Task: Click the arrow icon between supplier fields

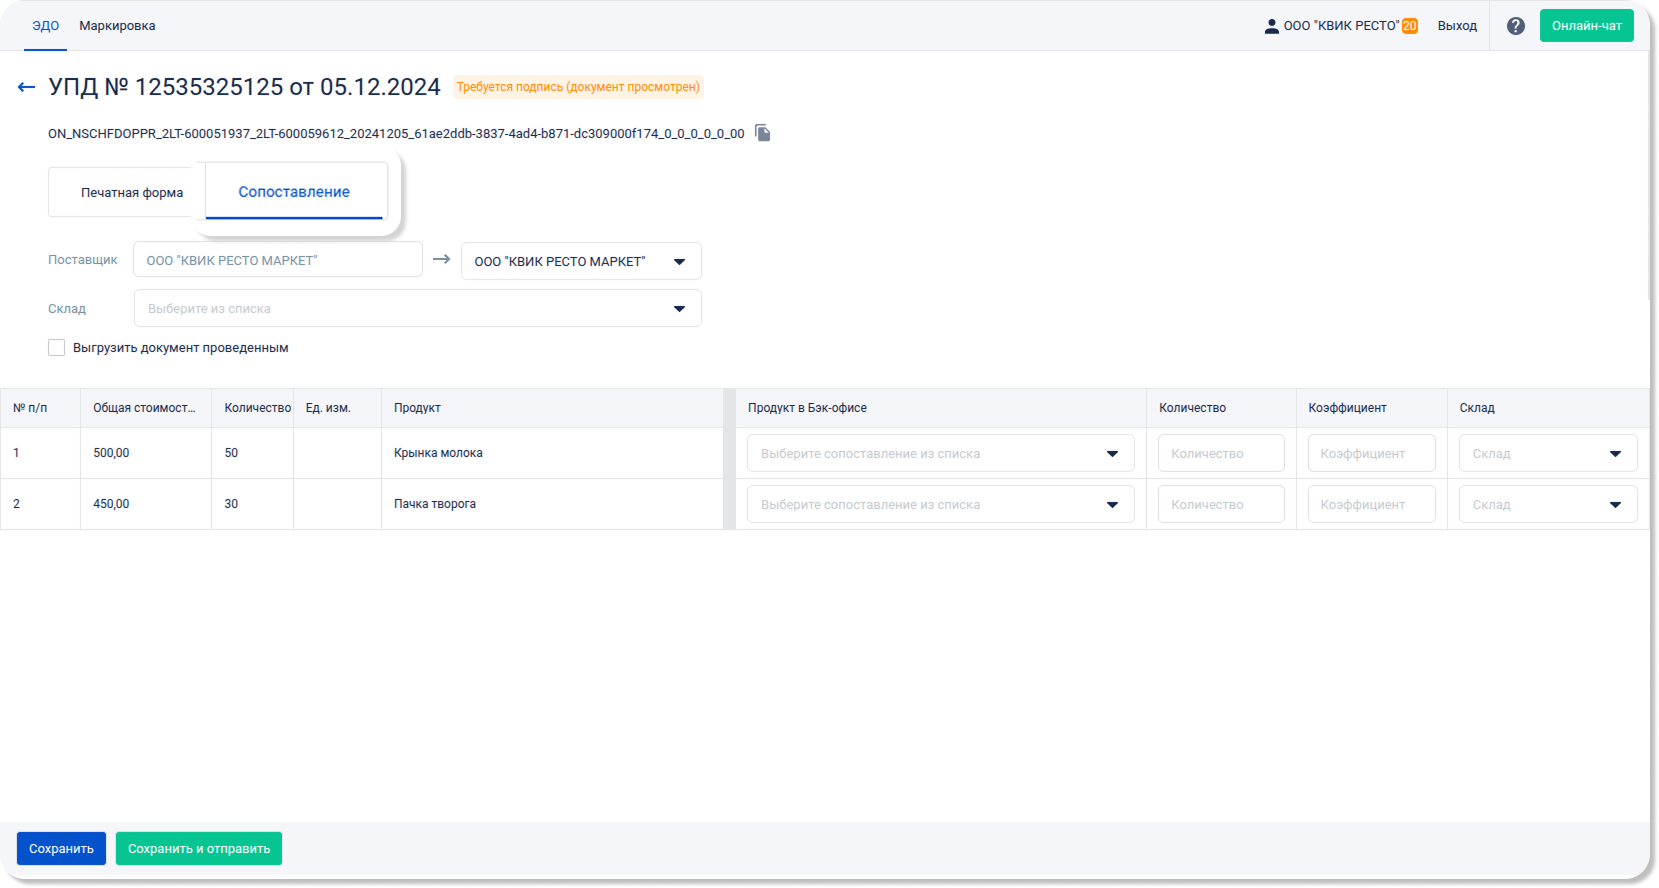Action: pos(441,259)
